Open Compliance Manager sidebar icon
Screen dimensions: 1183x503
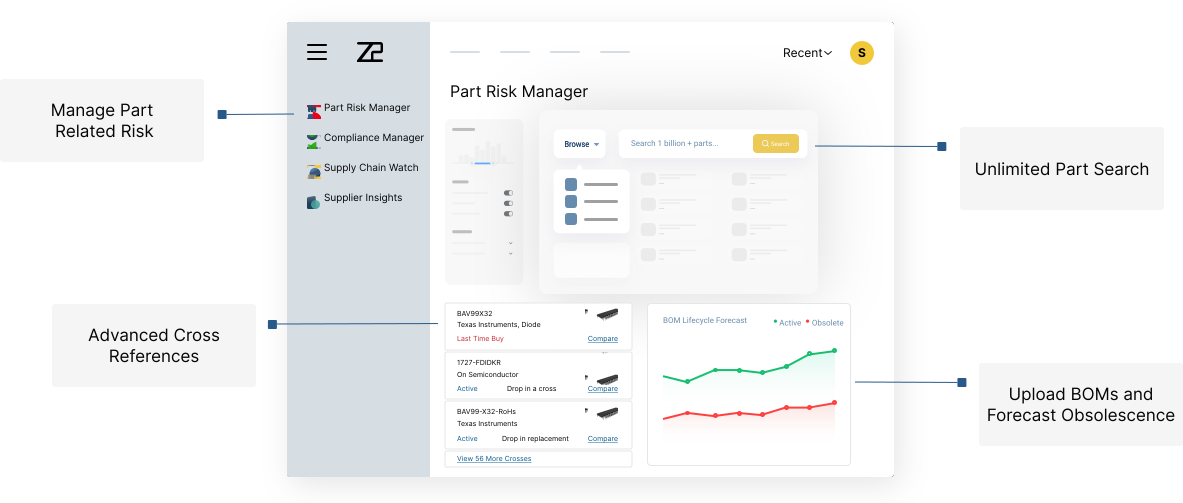tap(314, 141)
